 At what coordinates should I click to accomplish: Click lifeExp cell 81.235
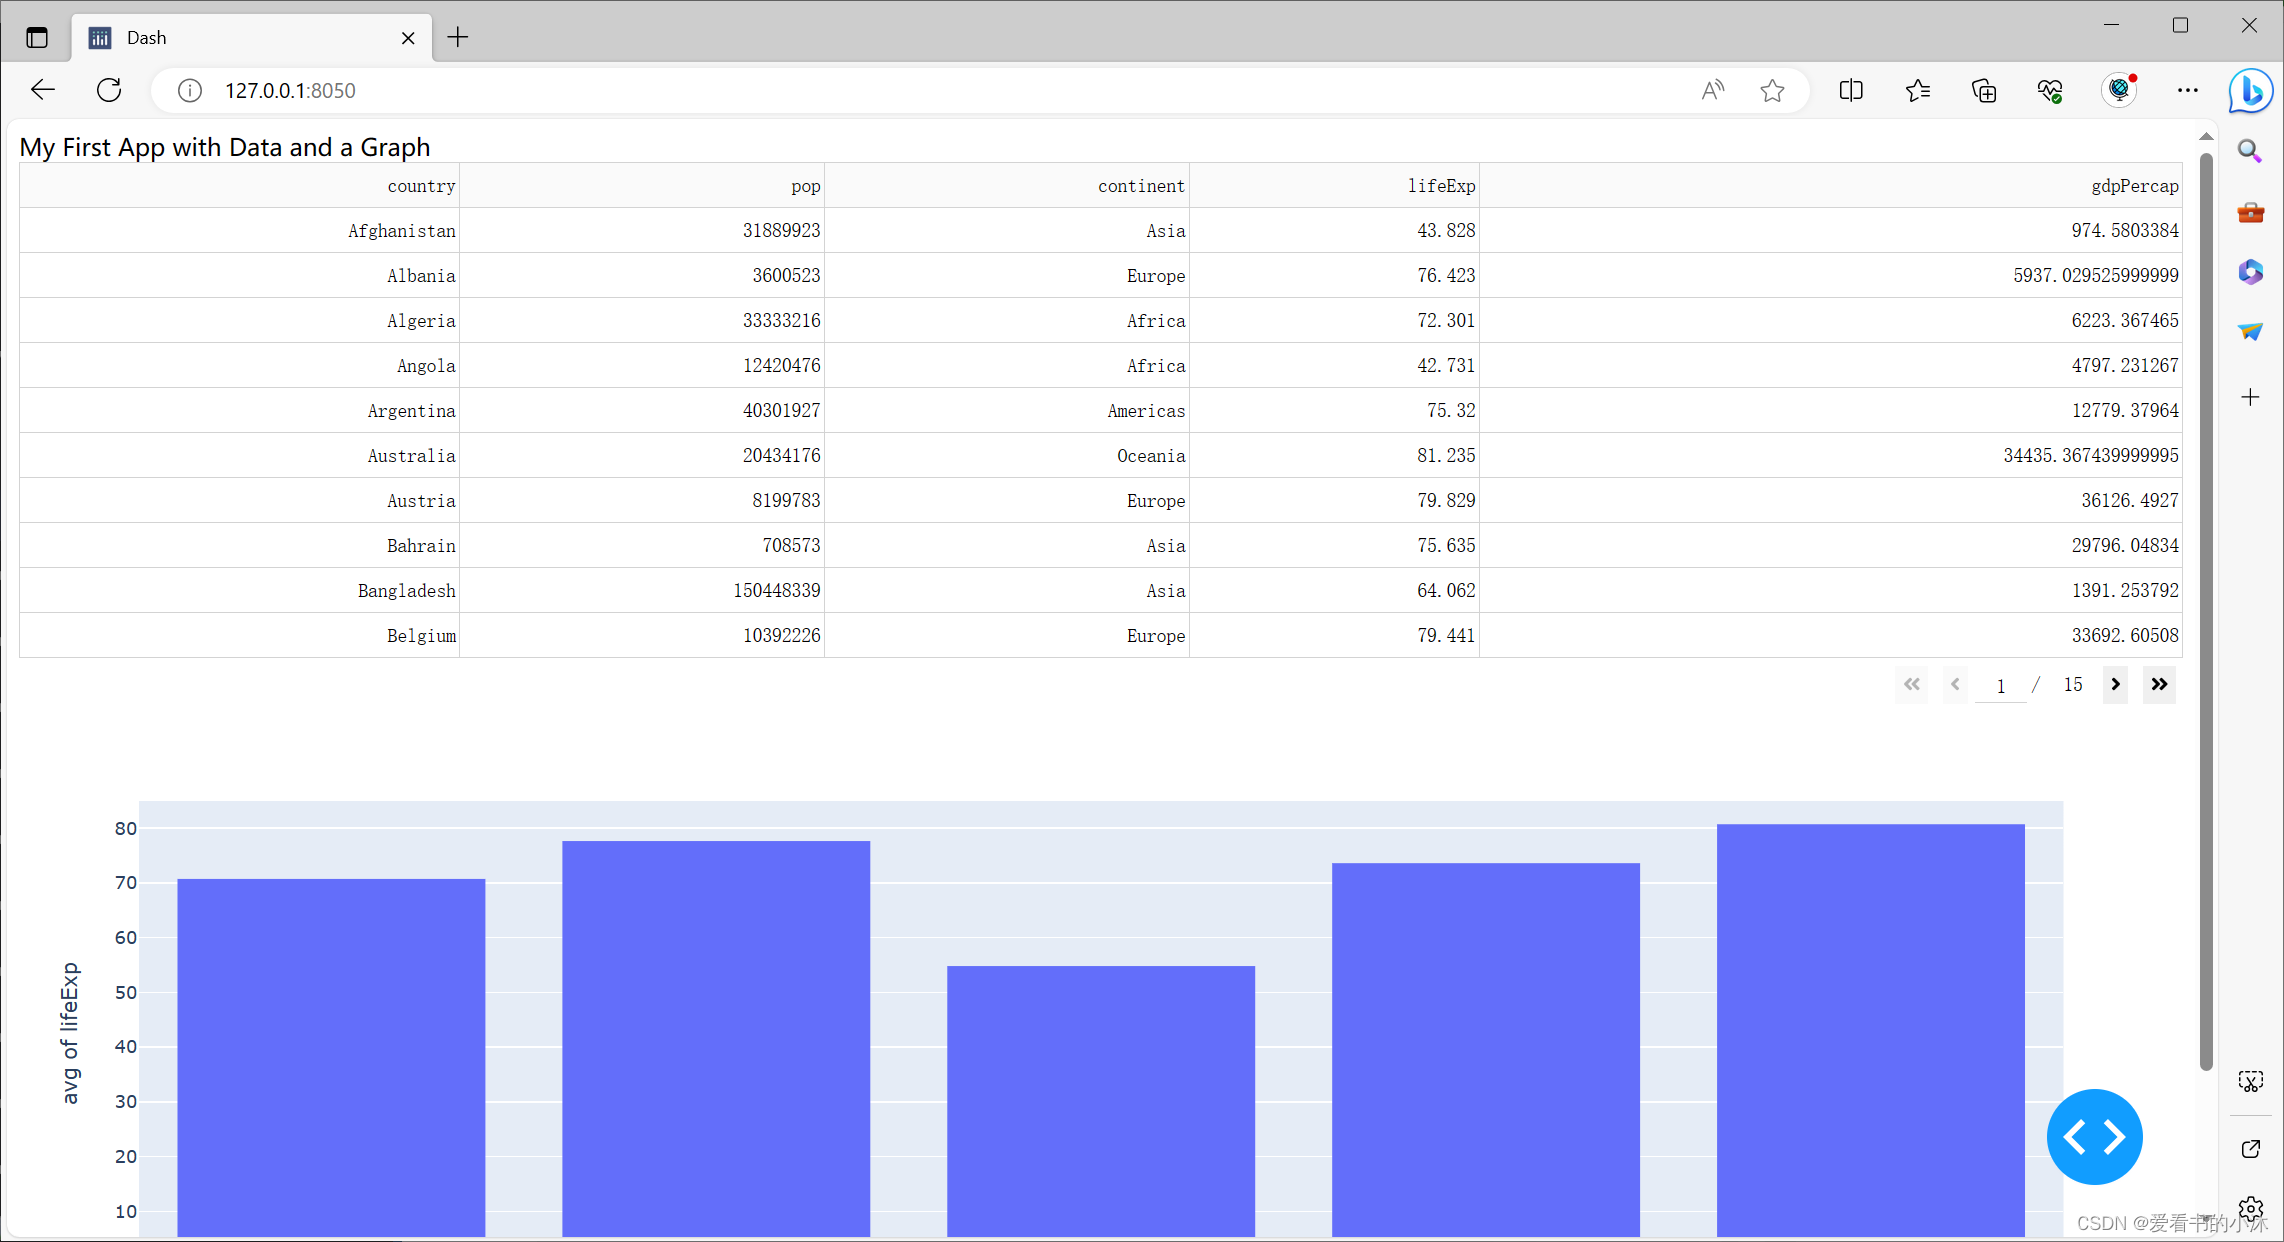point(1334,456)
